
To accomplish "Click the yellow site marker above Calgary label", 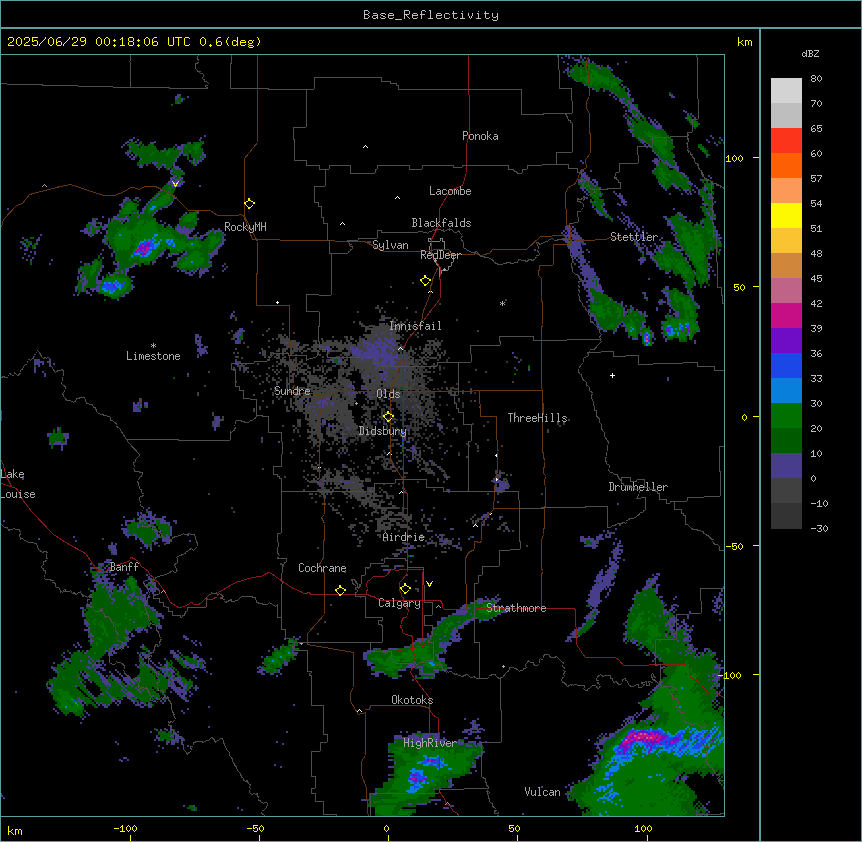I will click(x=405, y=589).
